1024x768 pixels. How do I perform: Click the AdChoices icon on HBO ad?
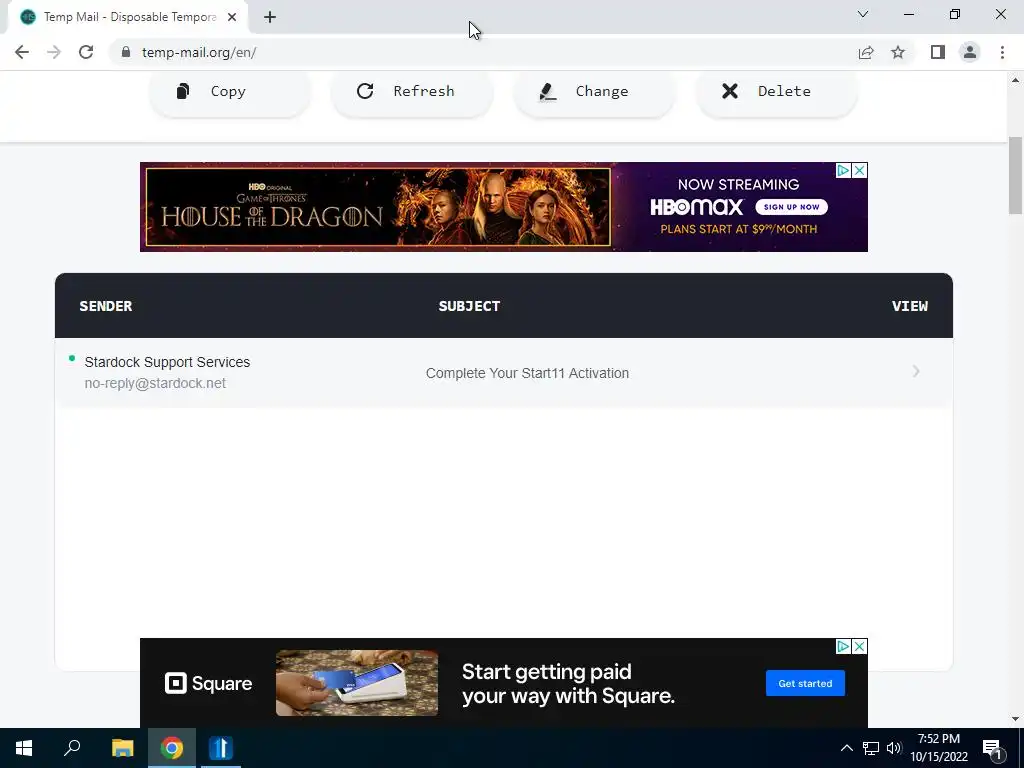click(x=843, y=170)
